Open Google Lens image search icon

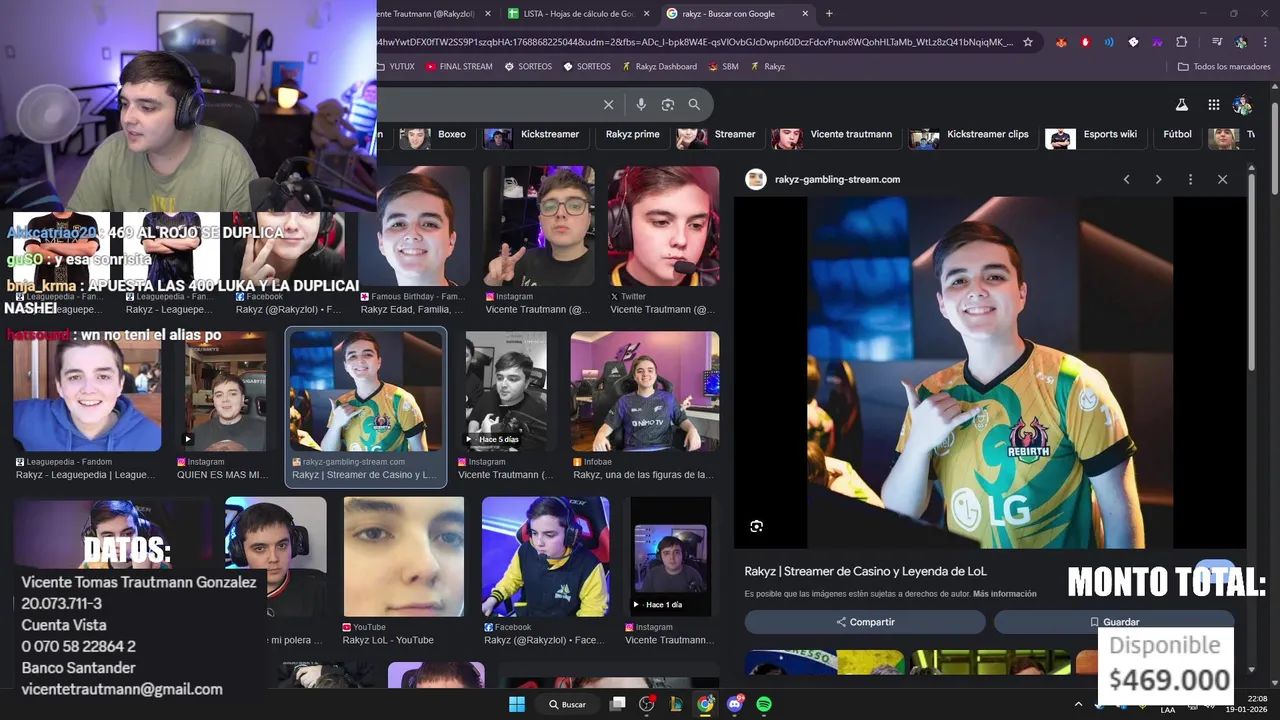[668, 104]
